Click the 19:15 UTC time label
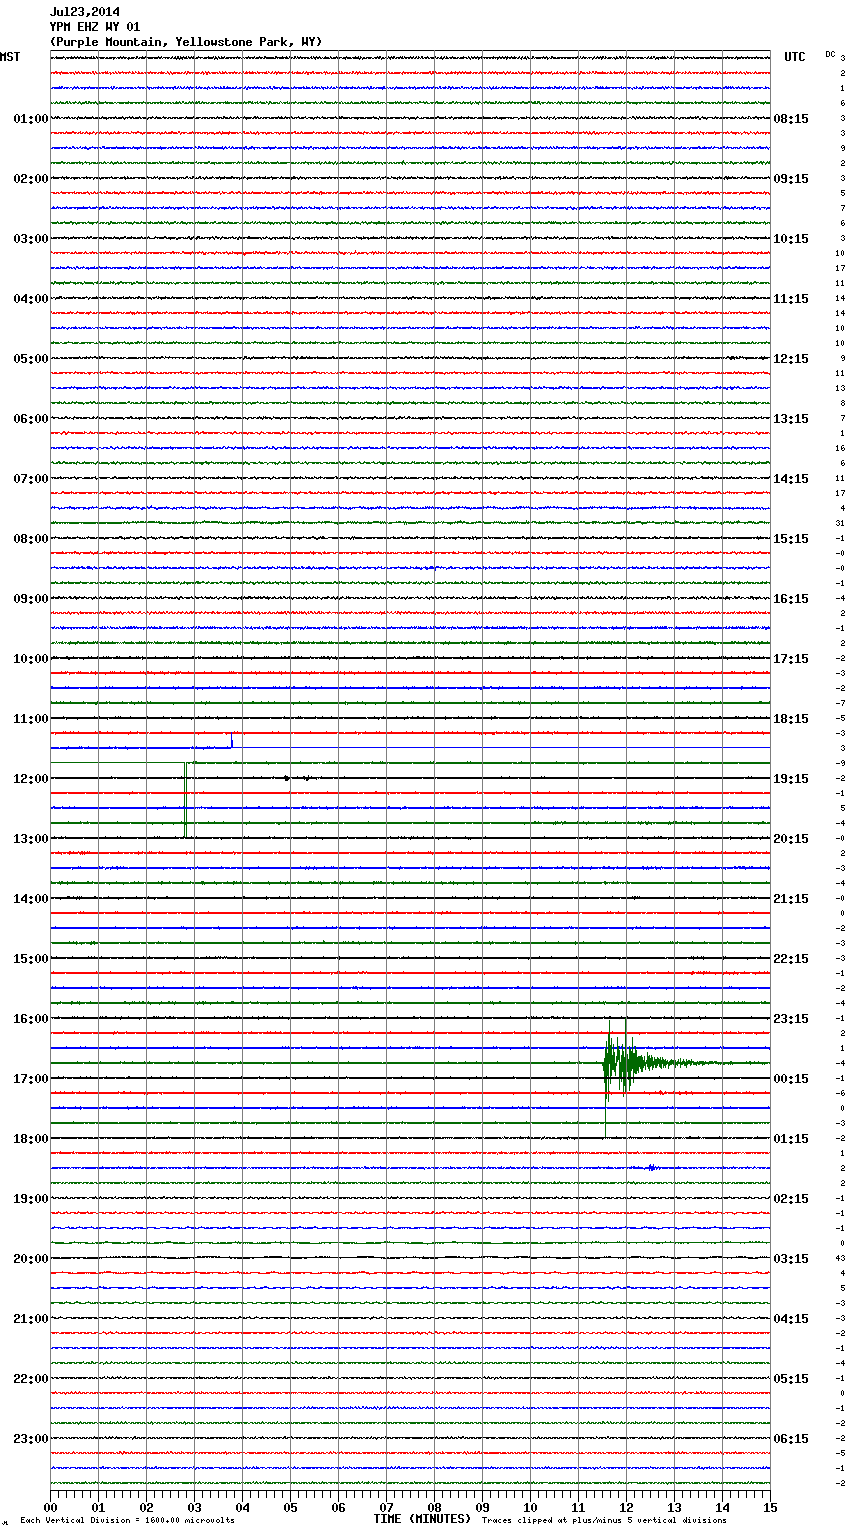This screenshot has height=1534, width=850. click(x=791, y=779)
